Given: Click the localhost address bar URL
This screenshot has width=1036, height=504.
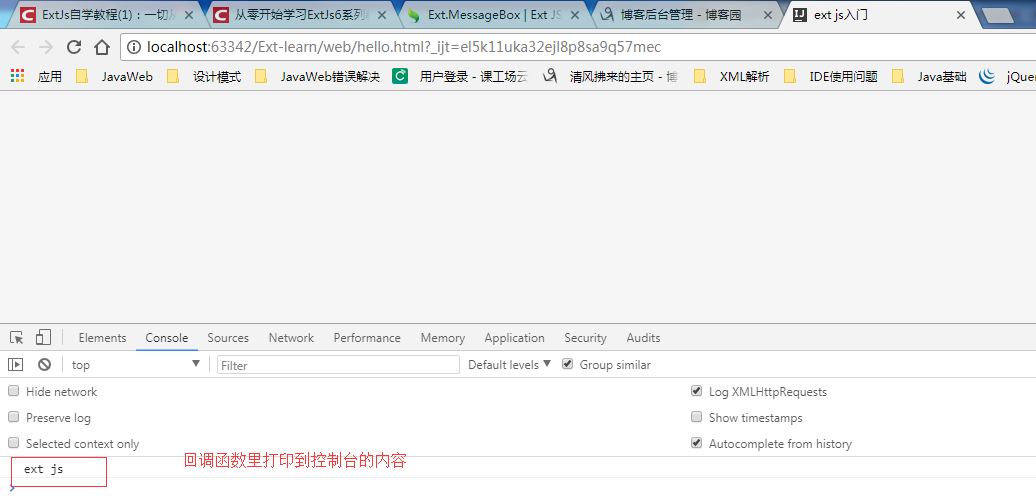Looking at the screenshot, I should point(403,47).
